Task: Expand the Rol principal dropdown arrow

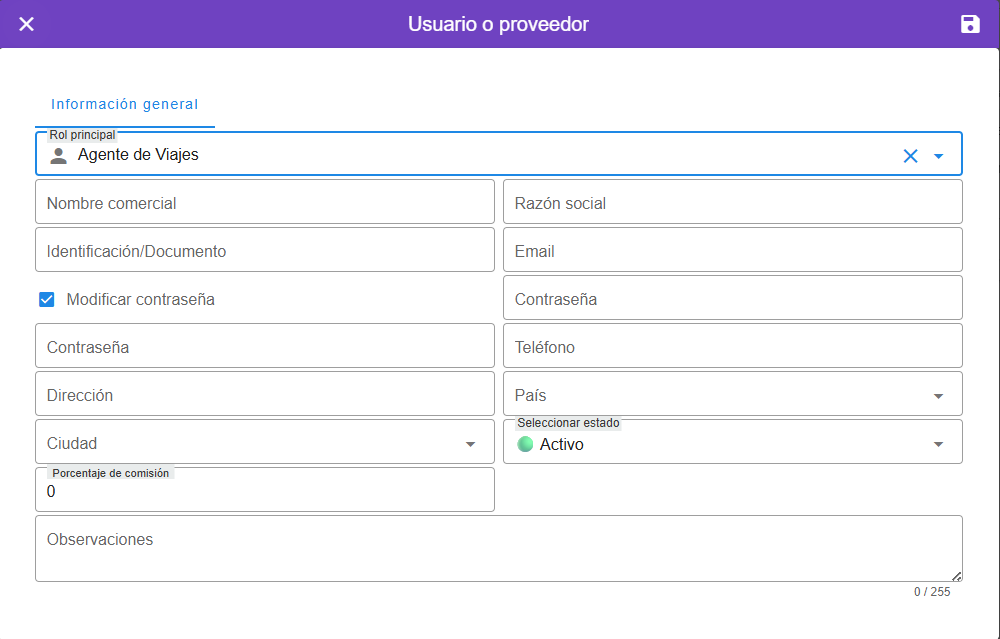Action: (x=938, y=156)
